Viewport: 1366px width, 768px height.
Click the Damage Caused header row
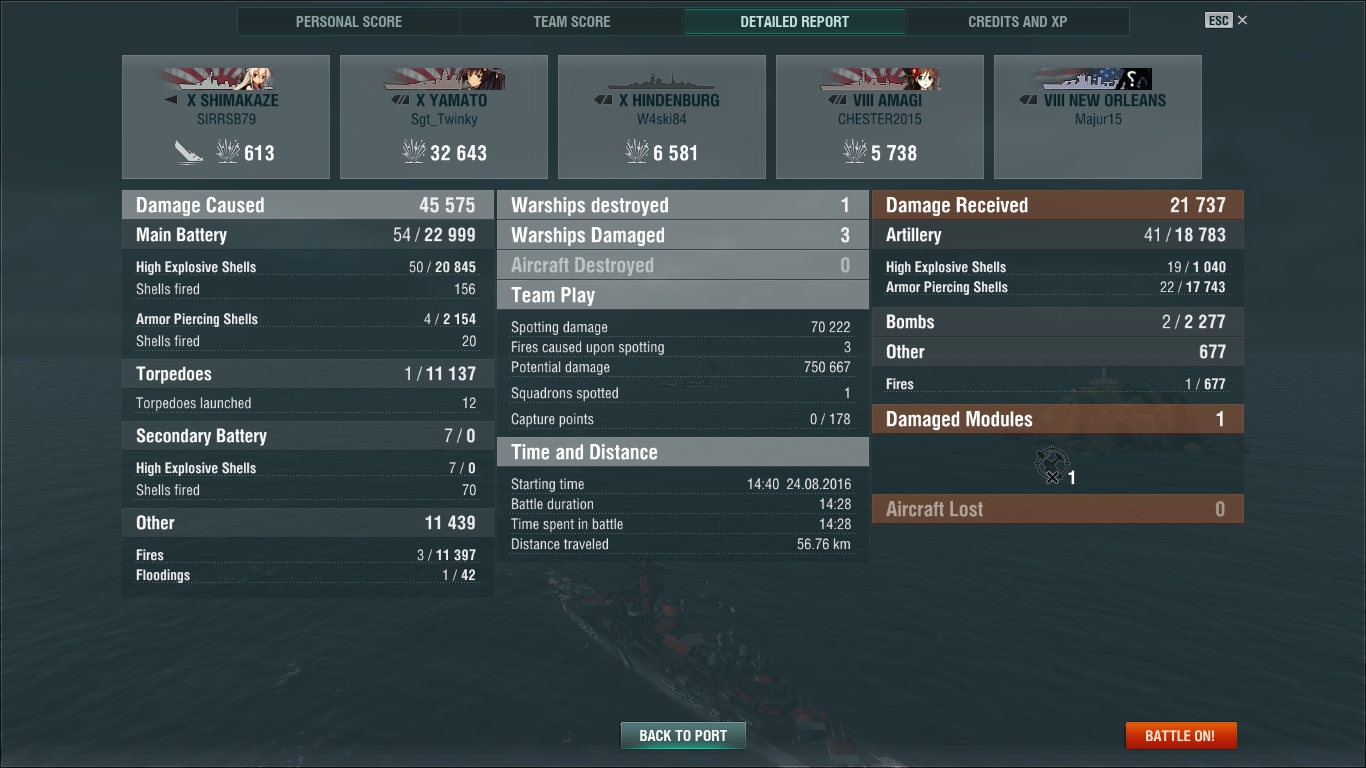click(x=308, y=205)
